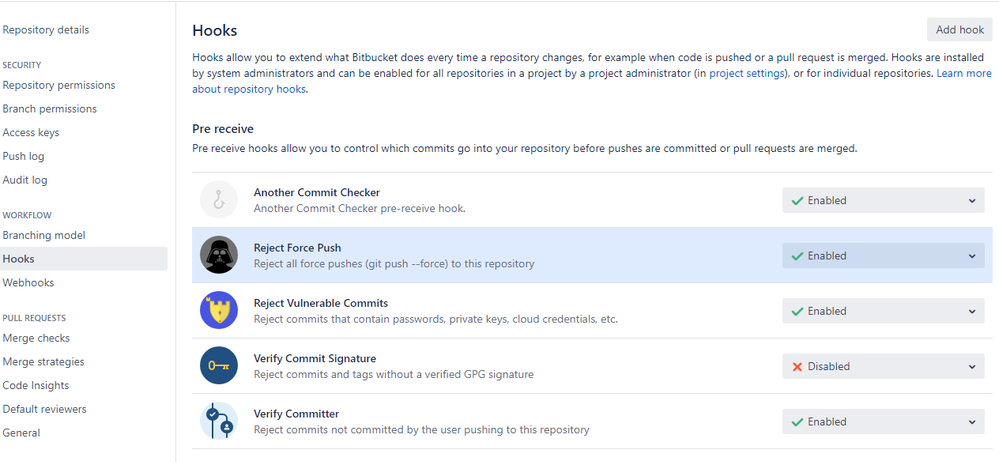Expand the Reject Vulnerable Commits status chevron
Image resolution: width=999 pixels, height=462 pixels.
(x=972, y=312)
